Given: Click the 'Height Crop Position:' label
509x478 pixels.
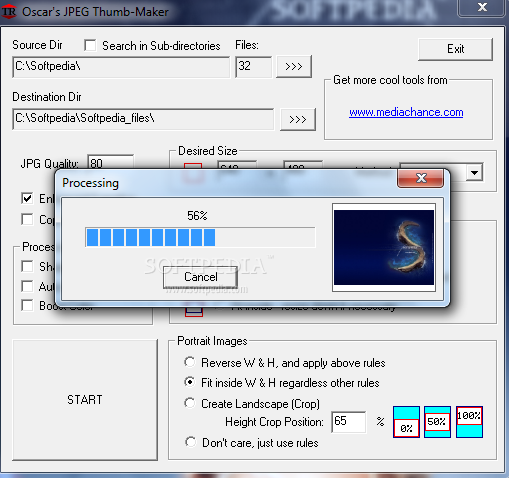Looking at the screenshot, I should [x=274, y=422].
